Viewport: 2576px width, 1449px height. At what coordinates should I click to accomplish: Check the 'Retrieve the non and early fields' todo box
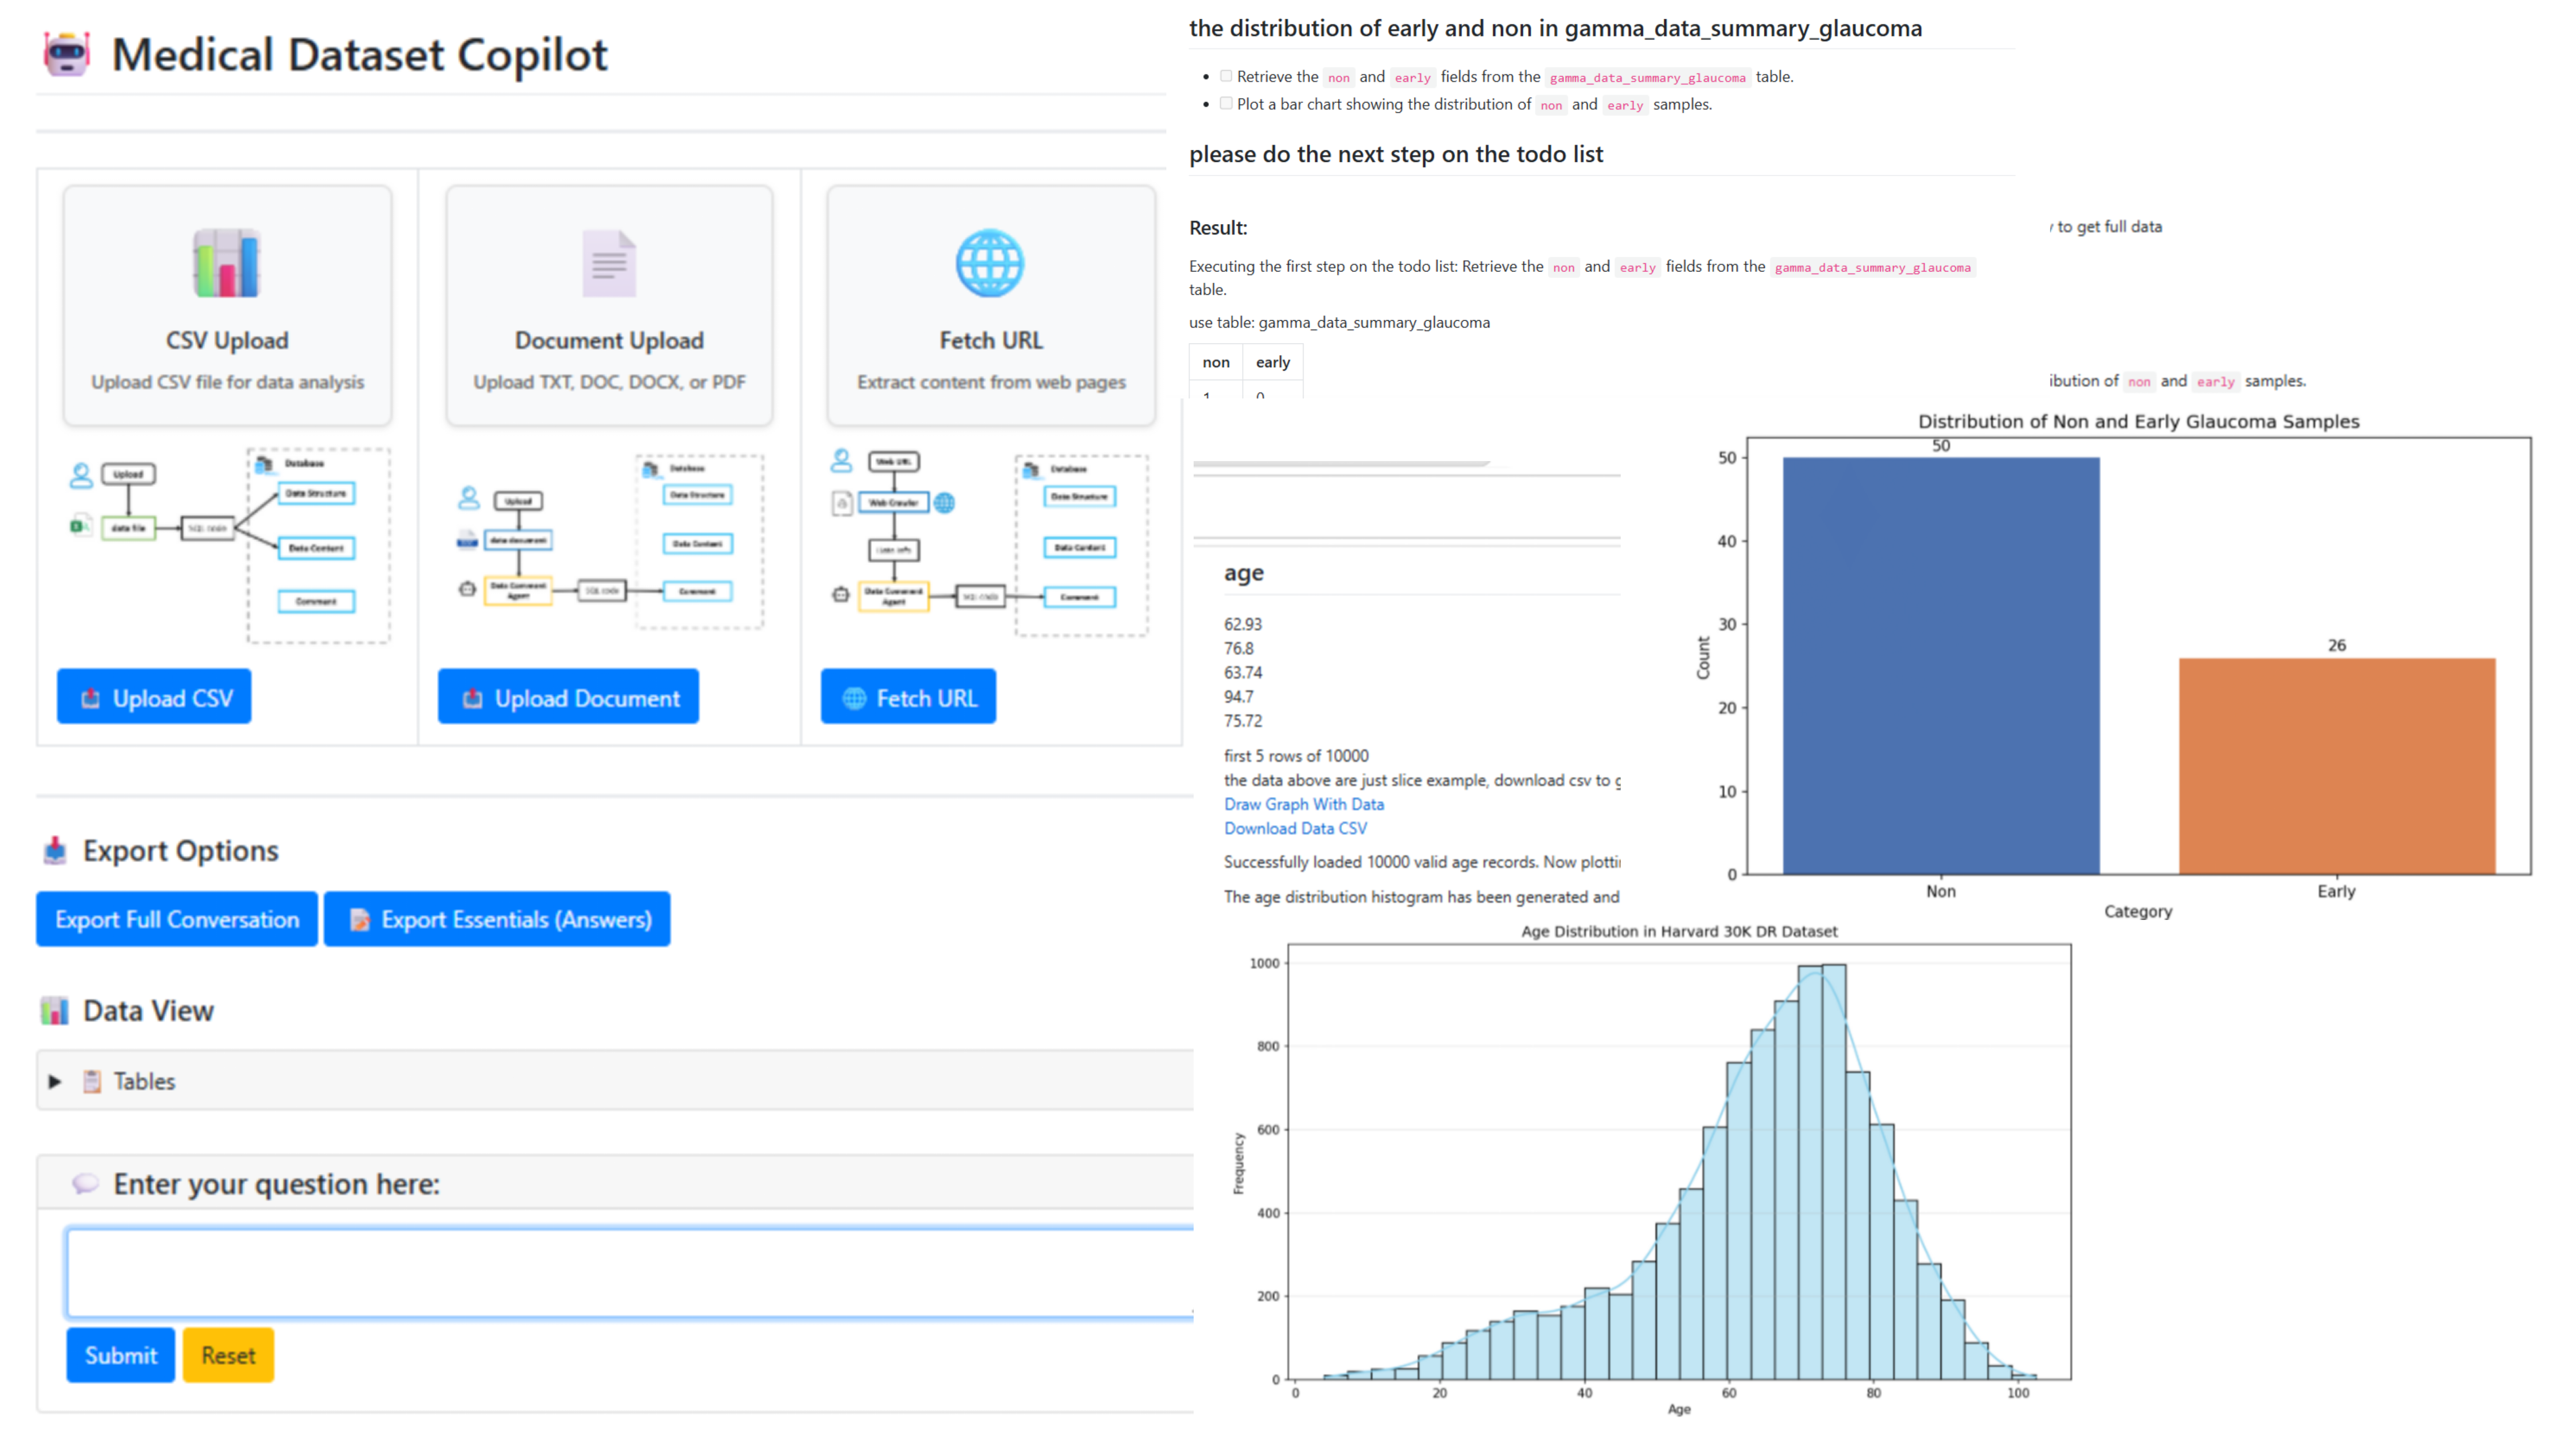1226,76
